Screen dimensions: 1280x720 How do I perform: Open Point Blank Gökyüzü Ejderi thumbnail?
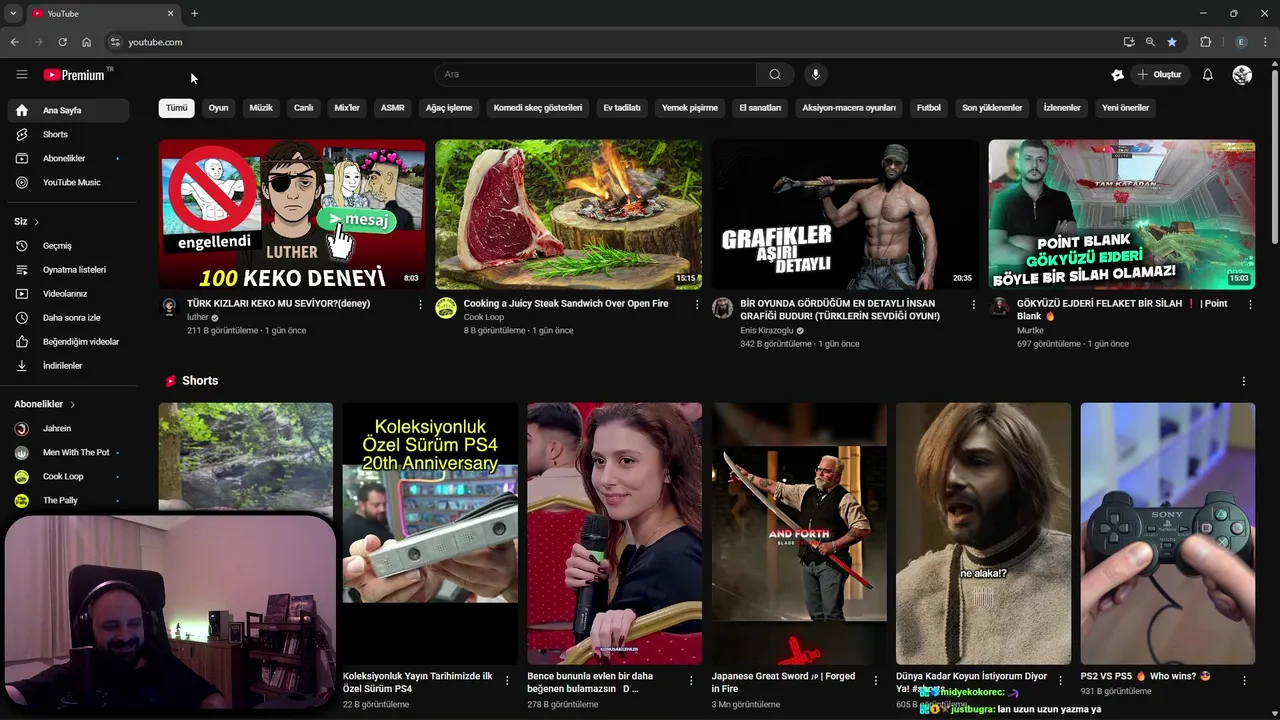pyautogui.click(x=1122, y=214)
